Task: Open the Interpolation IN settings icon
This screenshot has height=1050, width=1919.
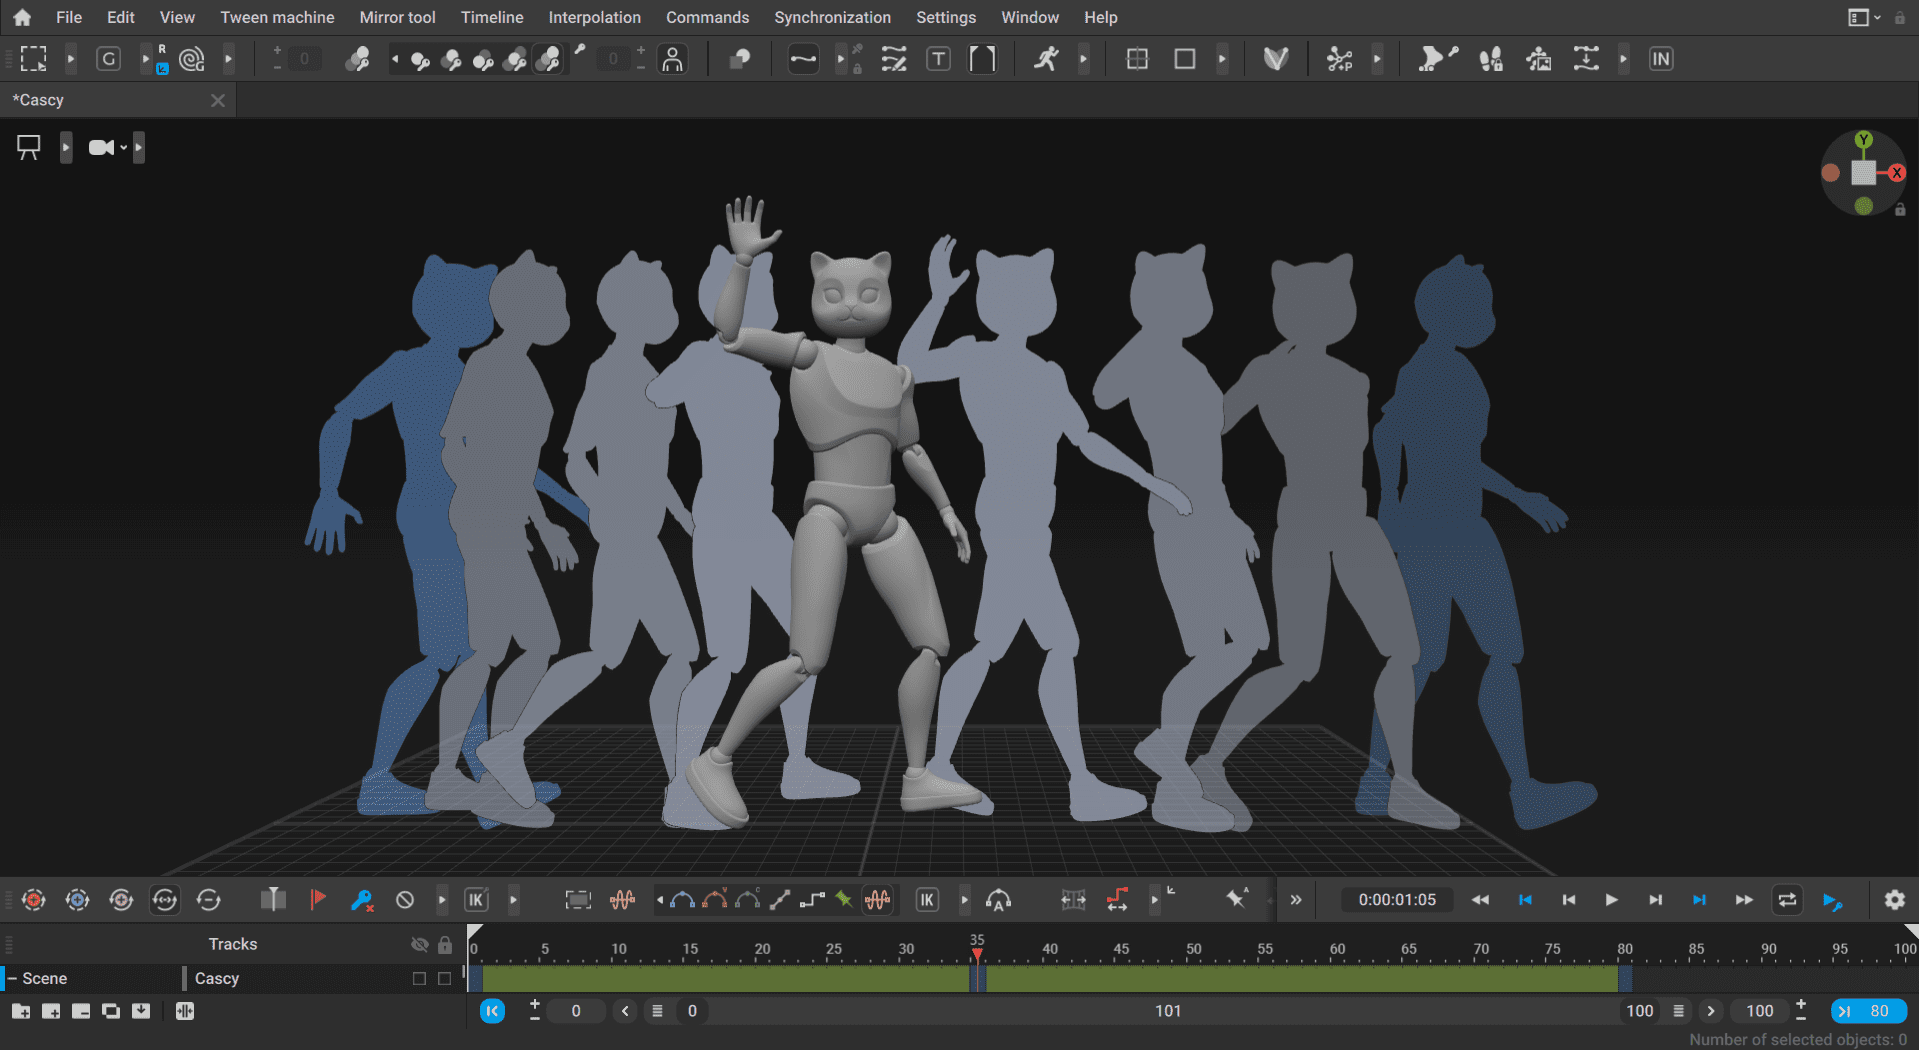Action: pos(1660,58)
